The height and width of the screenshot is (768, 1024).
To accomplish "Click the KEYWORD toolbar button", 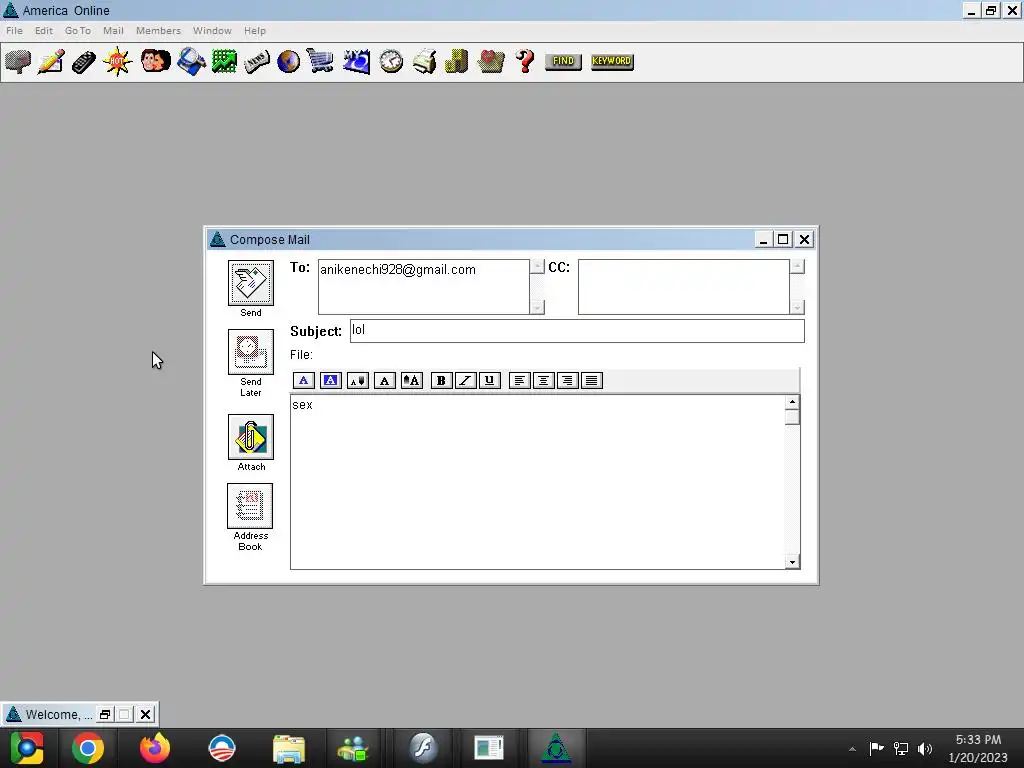I will click(612, 61).
